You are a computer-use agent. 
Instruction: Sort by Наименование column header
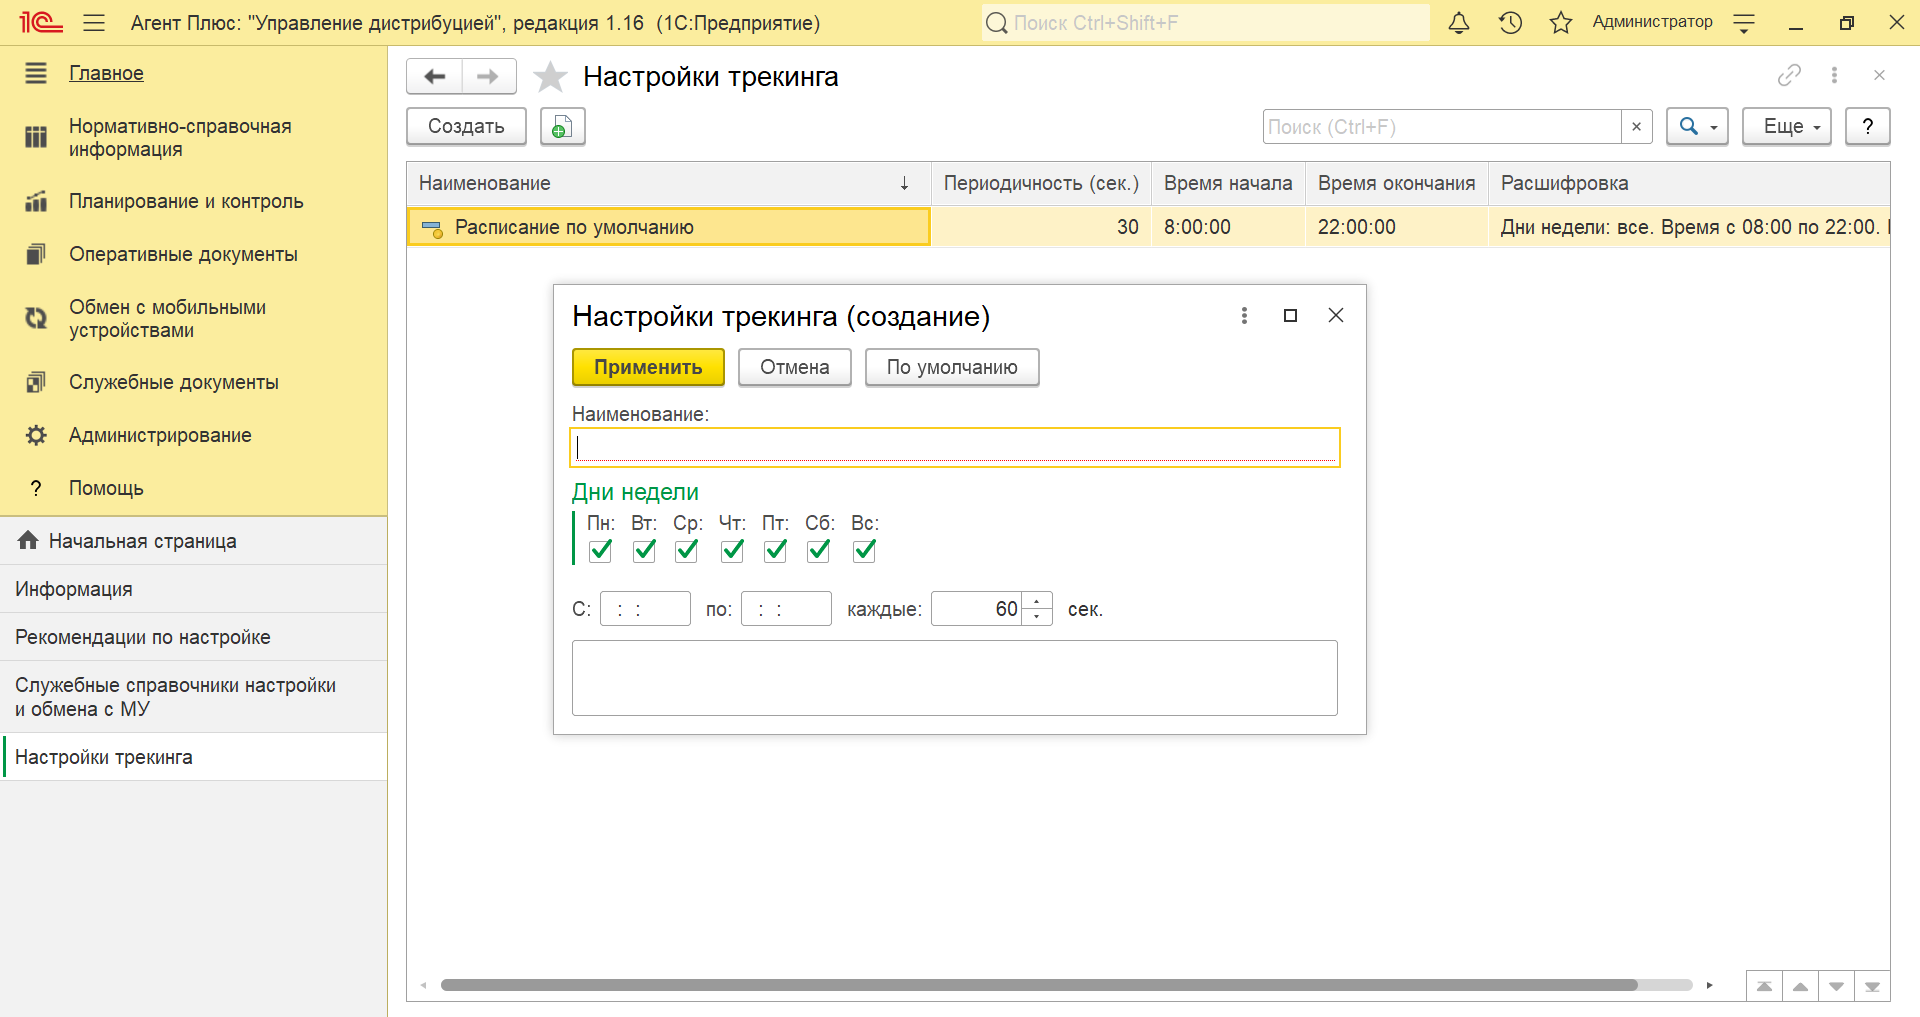(668, 183)
